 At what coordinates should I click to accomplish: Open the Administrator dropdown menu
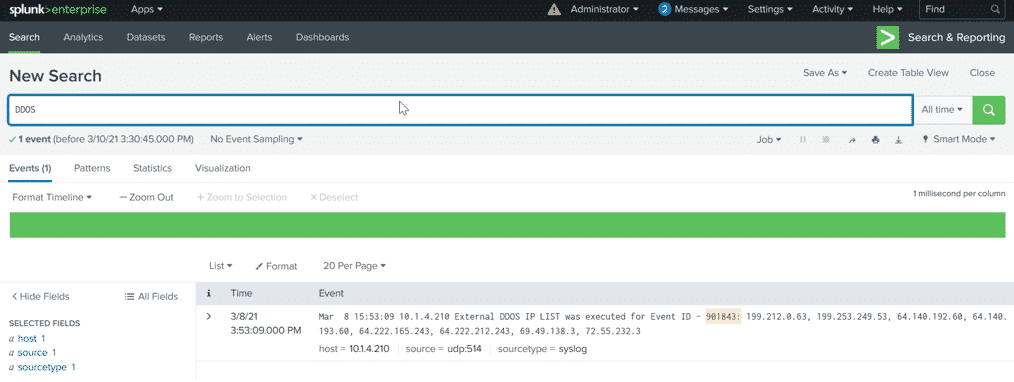pyautogui.click(x=604, y=9)
